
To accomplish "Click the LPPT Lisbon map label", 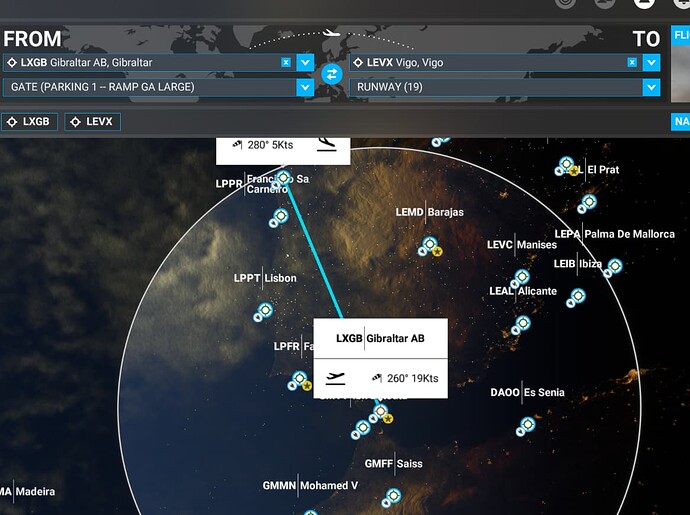I will [265, 278].
